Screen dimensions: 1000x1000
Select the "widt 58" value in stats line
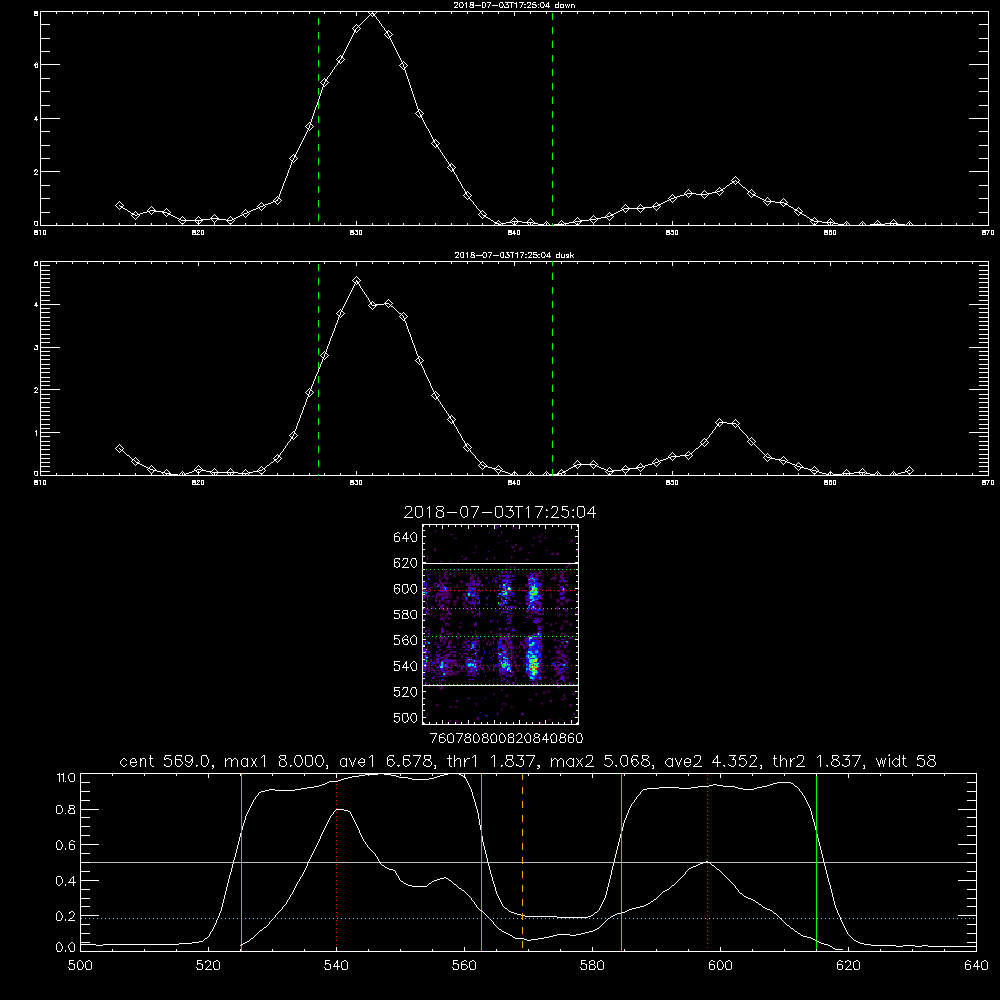906,761
